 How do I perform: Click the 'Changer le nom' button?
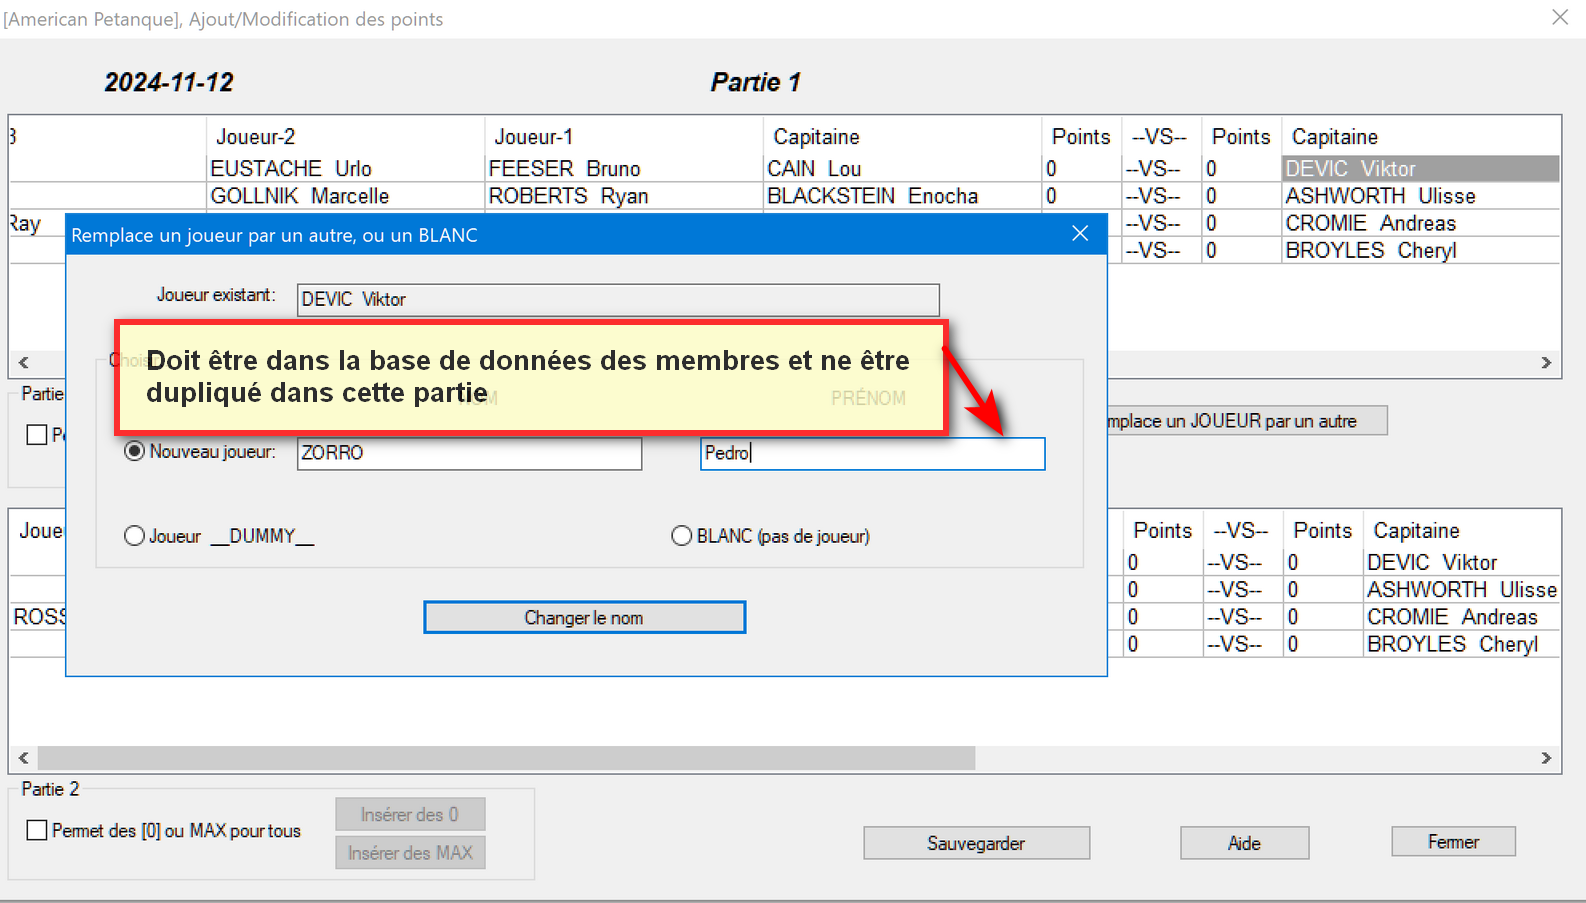coord(584,617)
